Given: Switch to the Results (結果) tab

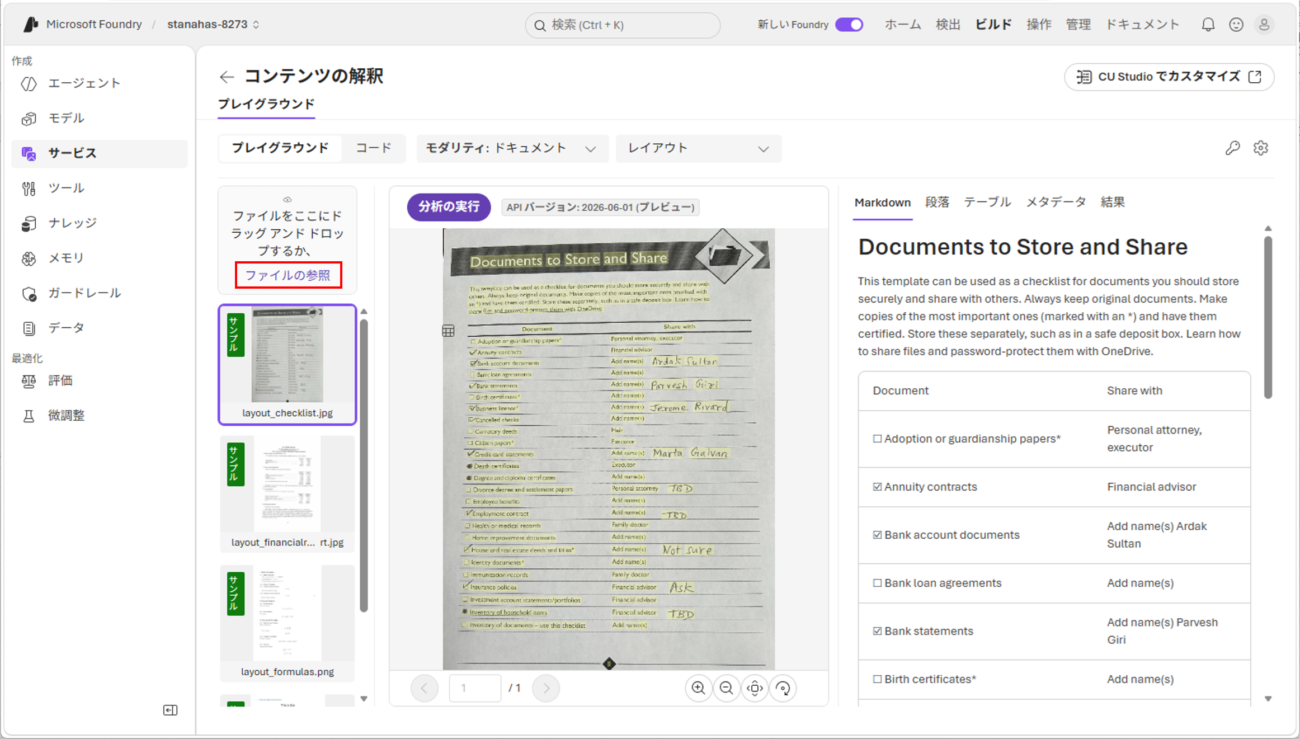Looking at the screenshot, I should tap(1113, 202).
